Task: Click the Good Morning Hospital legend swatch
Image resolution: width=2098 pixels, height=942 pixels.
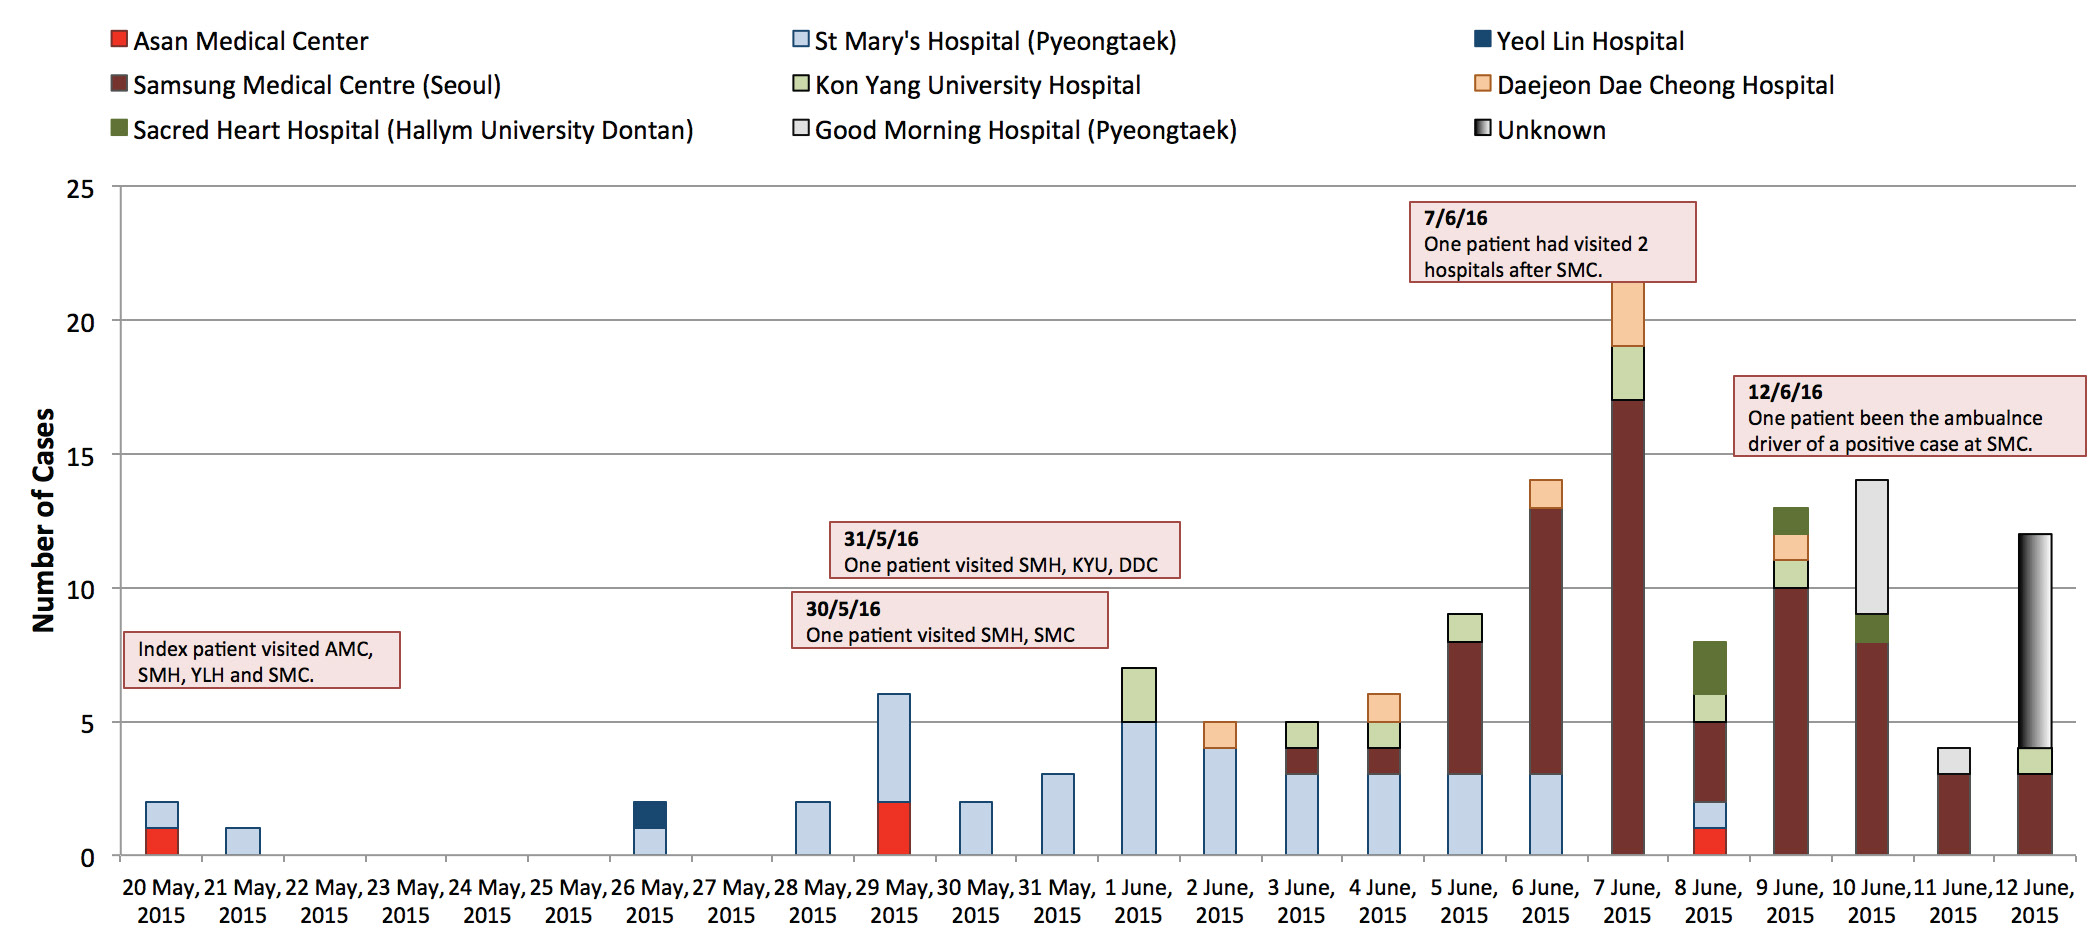Action: click(800, 128)
